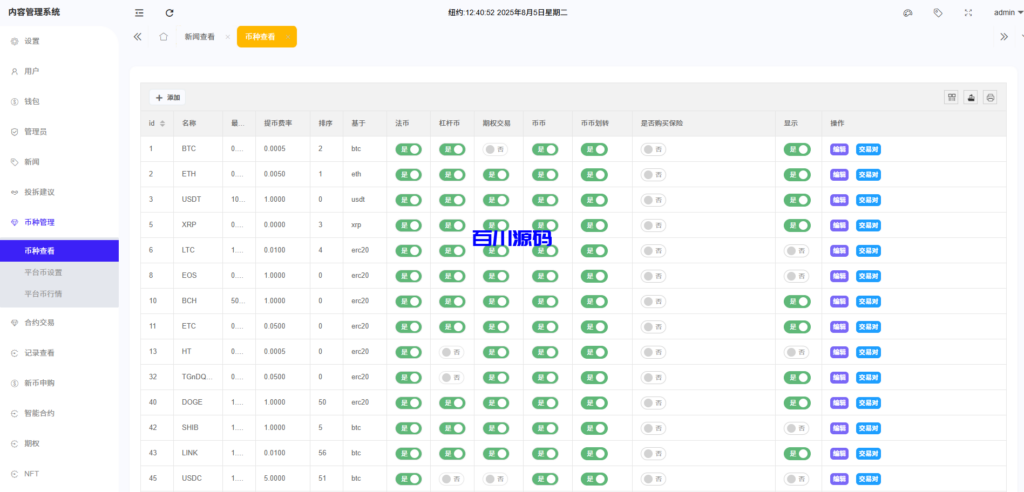Click the export icon above the table
The width and height of the screenshot is (1024, 492).
971,97
